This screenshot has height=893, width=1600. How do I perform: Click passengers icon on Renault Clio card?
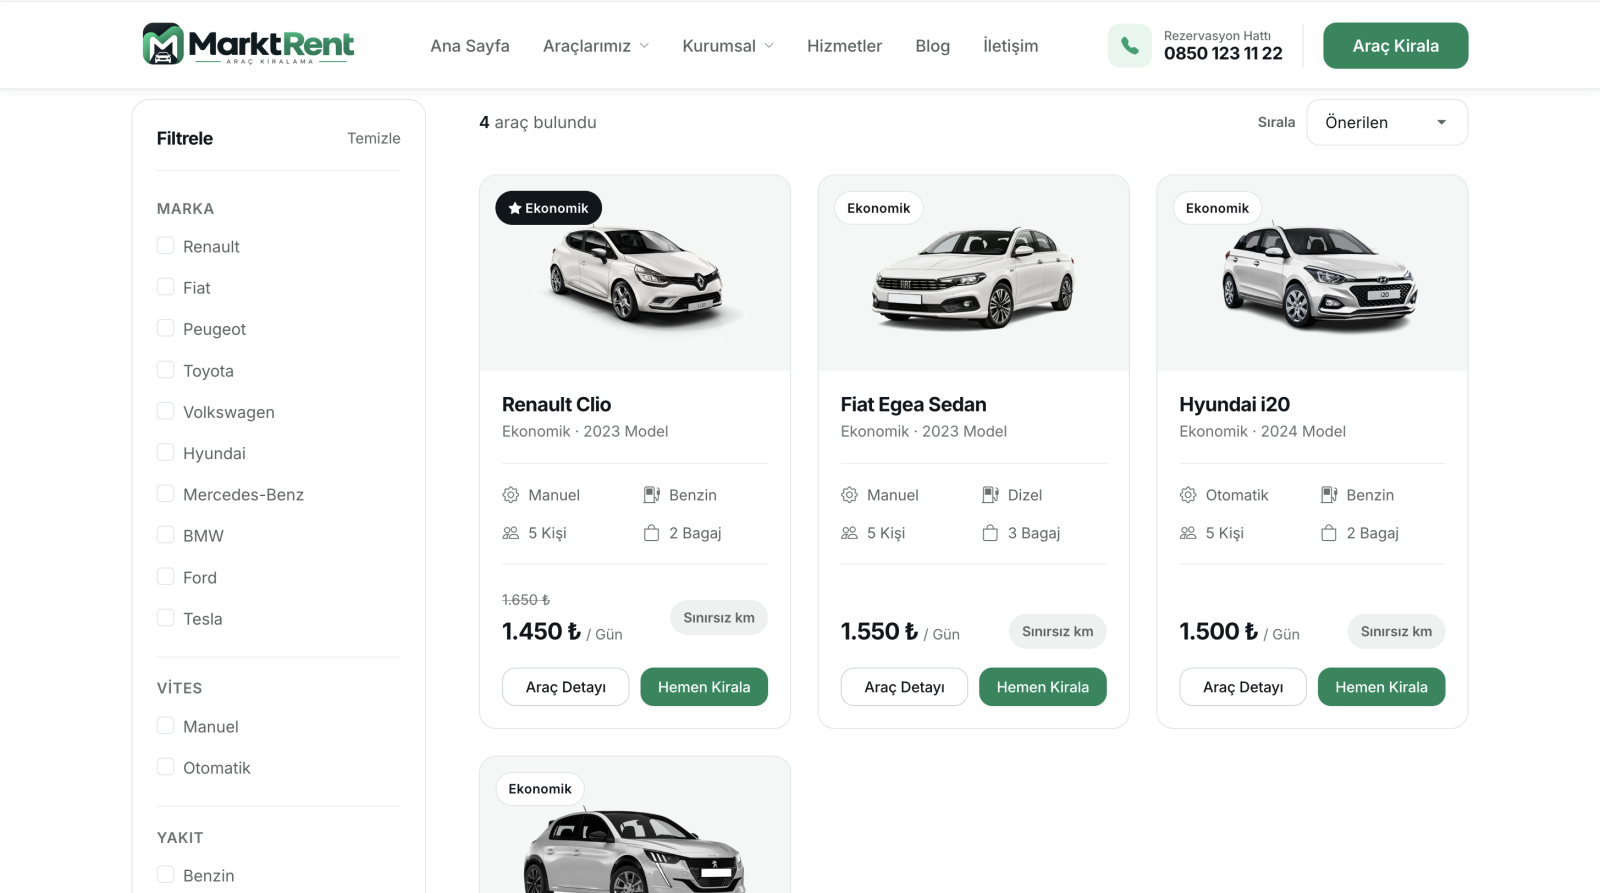[511, 533]
